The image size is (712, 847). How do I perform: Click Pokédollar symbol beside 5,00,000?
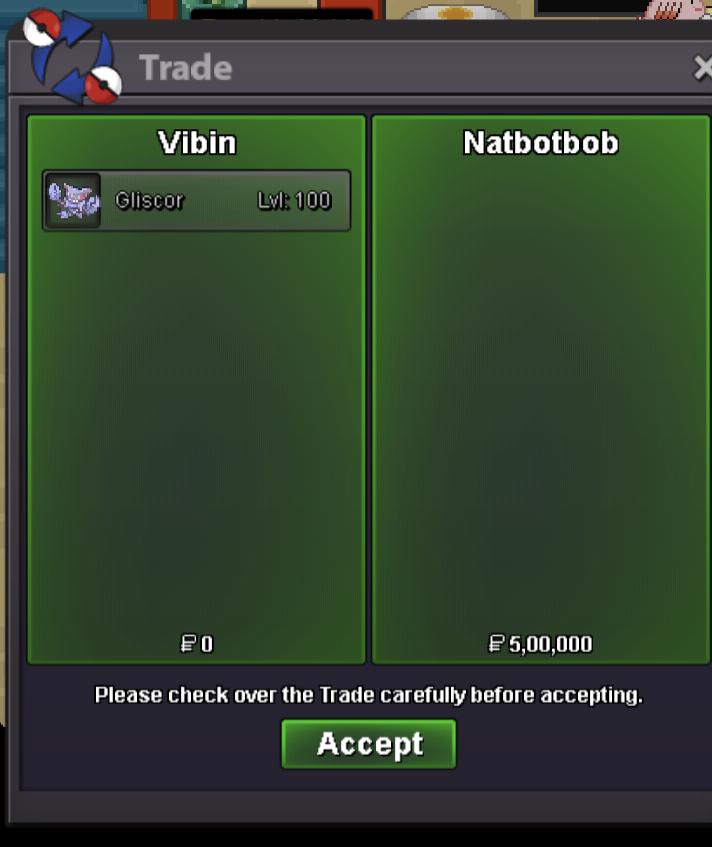(x=496, y=643)
